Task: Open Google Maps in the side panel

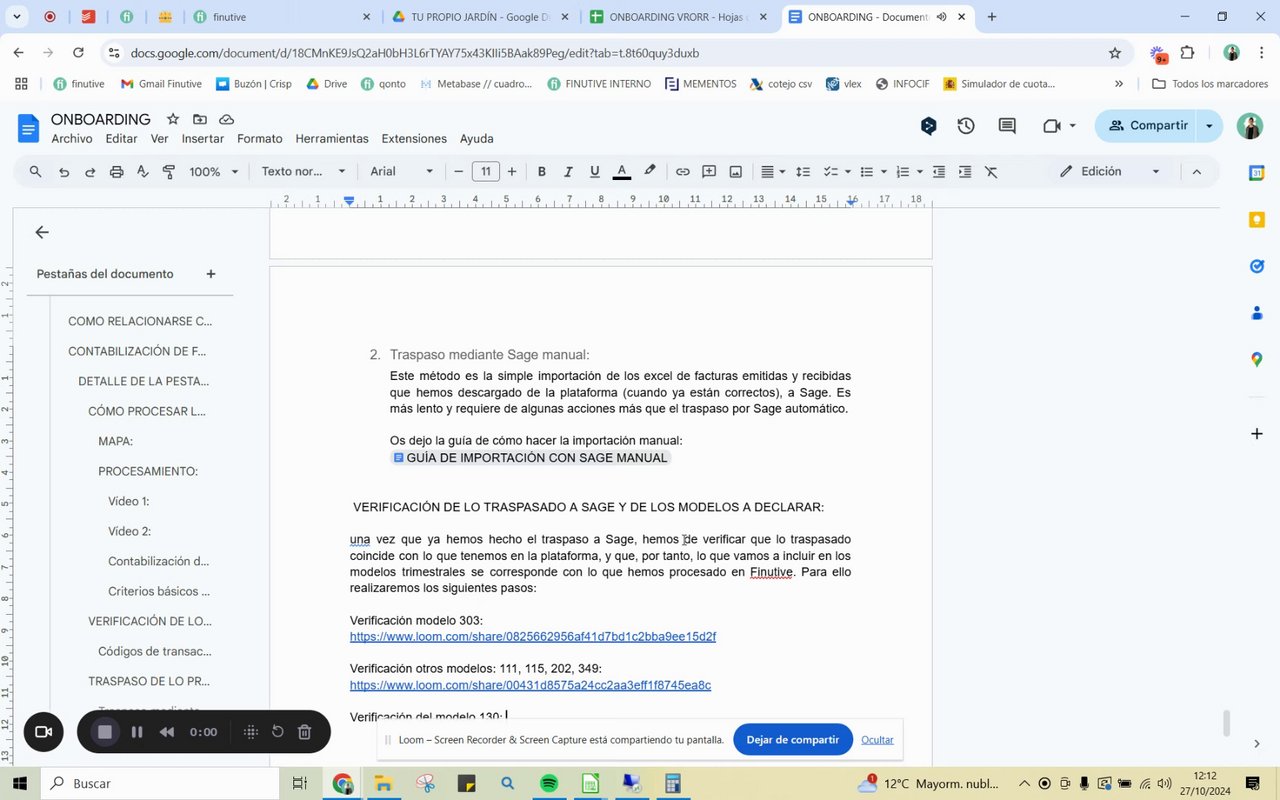Action: [1257, 360]
